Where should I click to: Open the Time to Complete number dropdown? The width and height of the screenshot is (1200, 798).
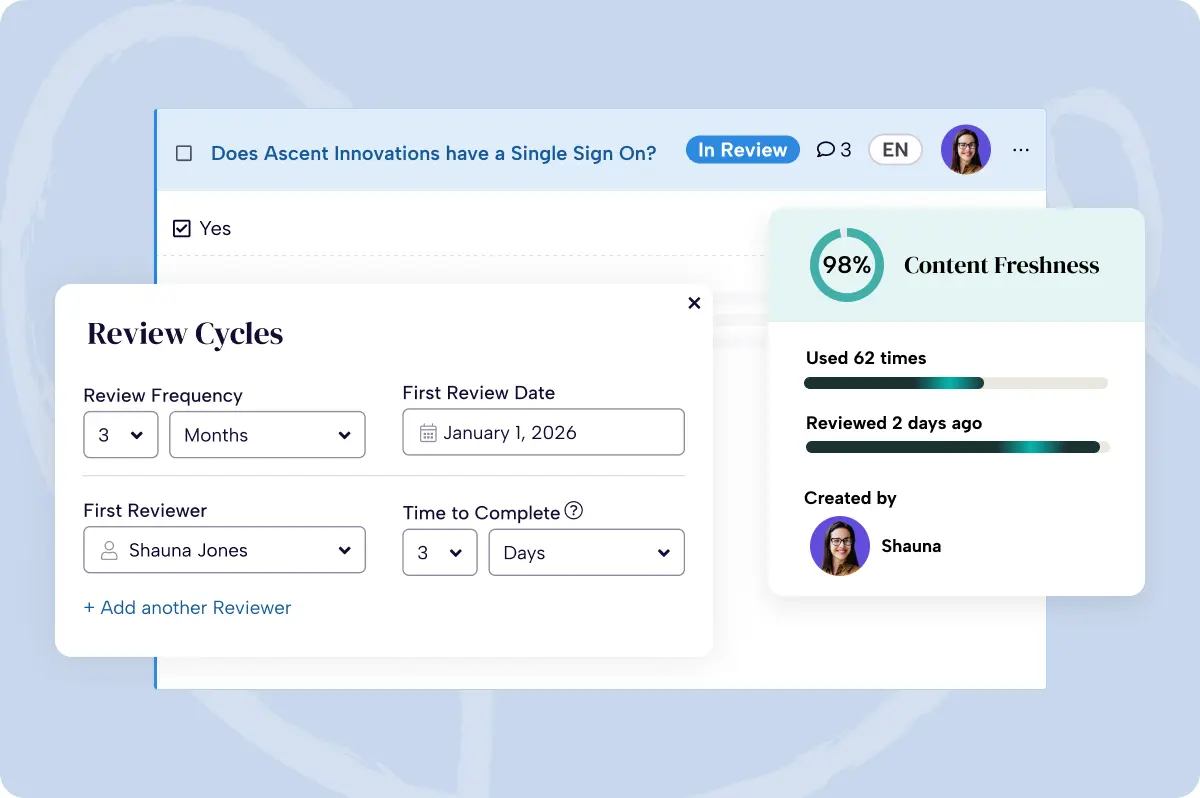click(439, 553)
